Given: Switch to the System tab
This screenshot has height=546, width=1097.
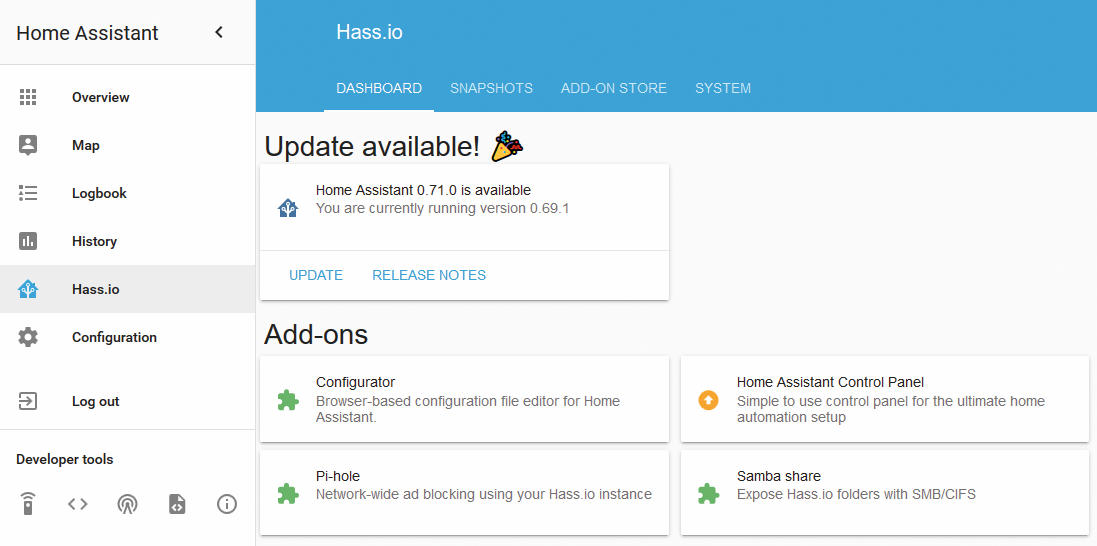Looking at the screenshot, I should pyautogui.click(x=723, y=89).
